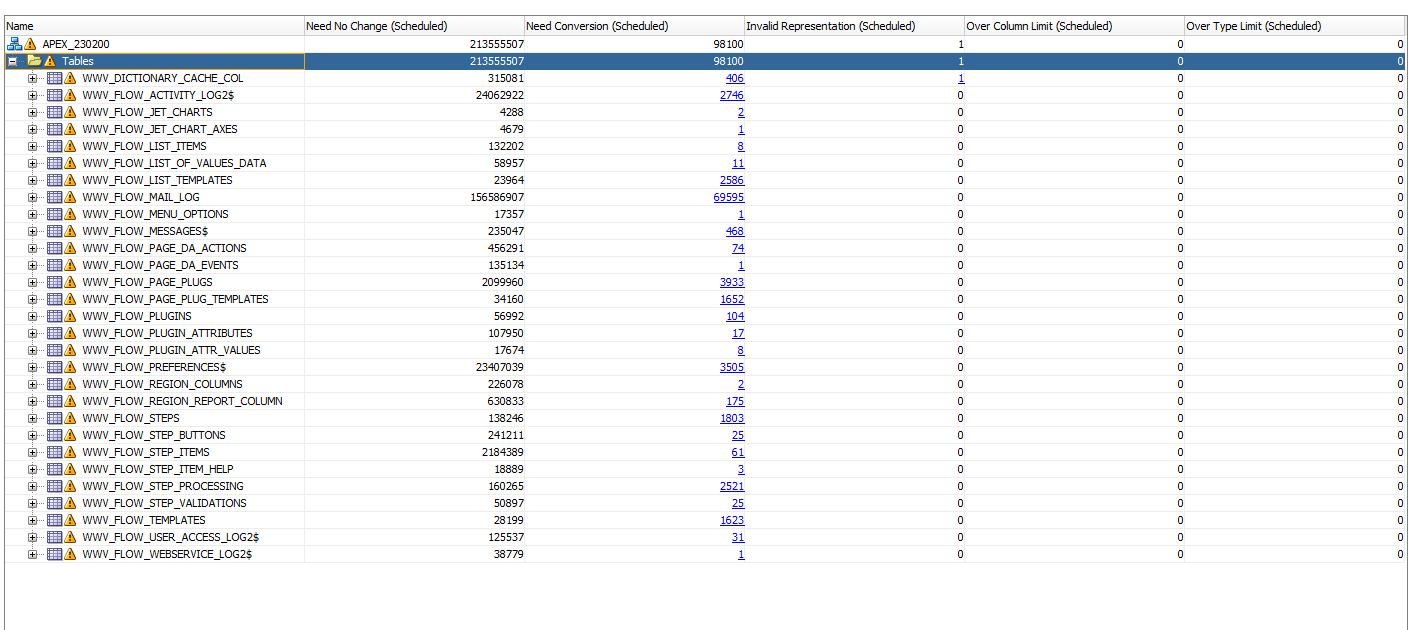Click the warning icon beside WWV_FLOW_MESSAGES$
Image resolution: width=1414 pixels, height=630 pixels.
click(70, 231)
